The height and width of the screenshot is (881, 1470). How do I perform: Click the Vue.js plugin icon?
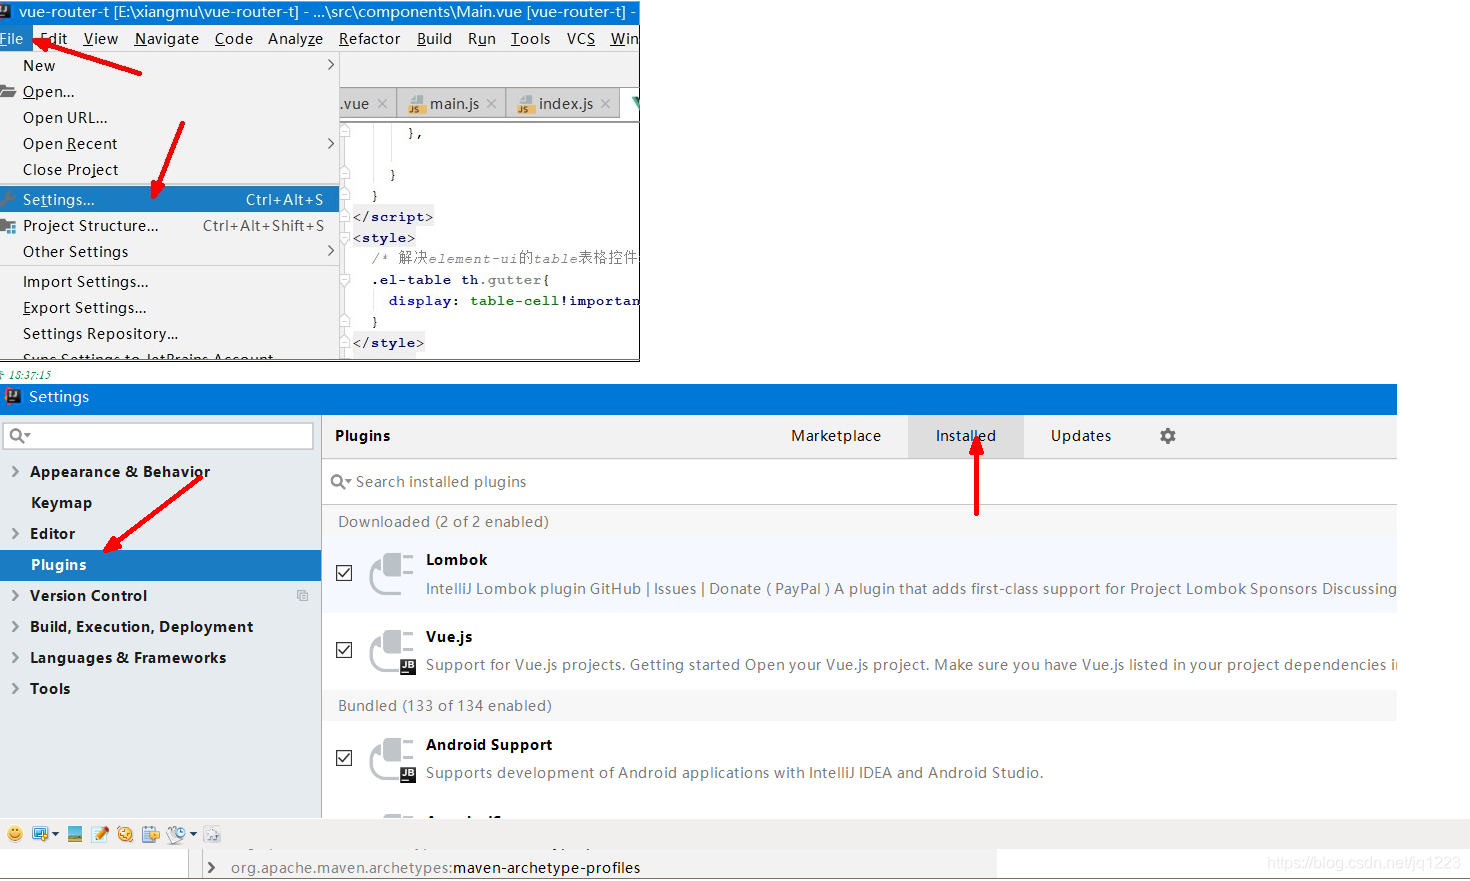point(392,651)
